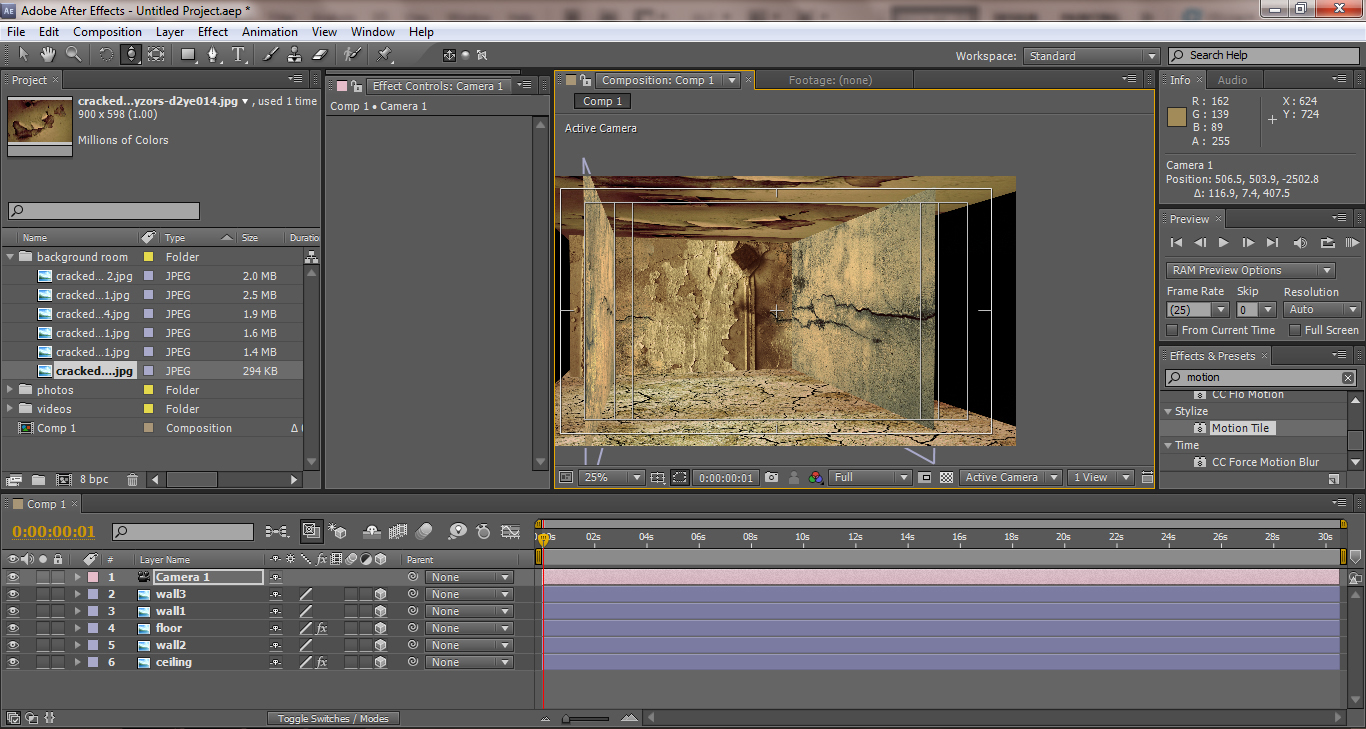
Task: Activate the Eraser tool
Action: point(320,55)
